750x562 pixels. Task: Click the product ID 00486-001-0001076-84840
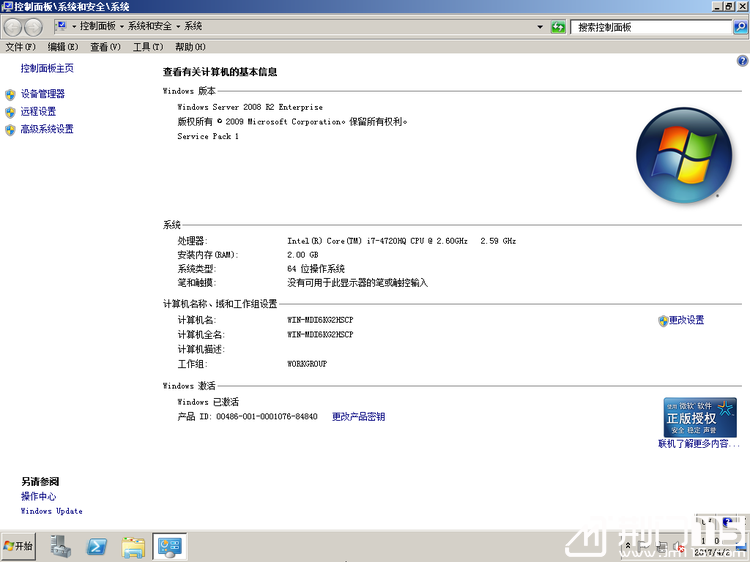click(x=267, y=417)
